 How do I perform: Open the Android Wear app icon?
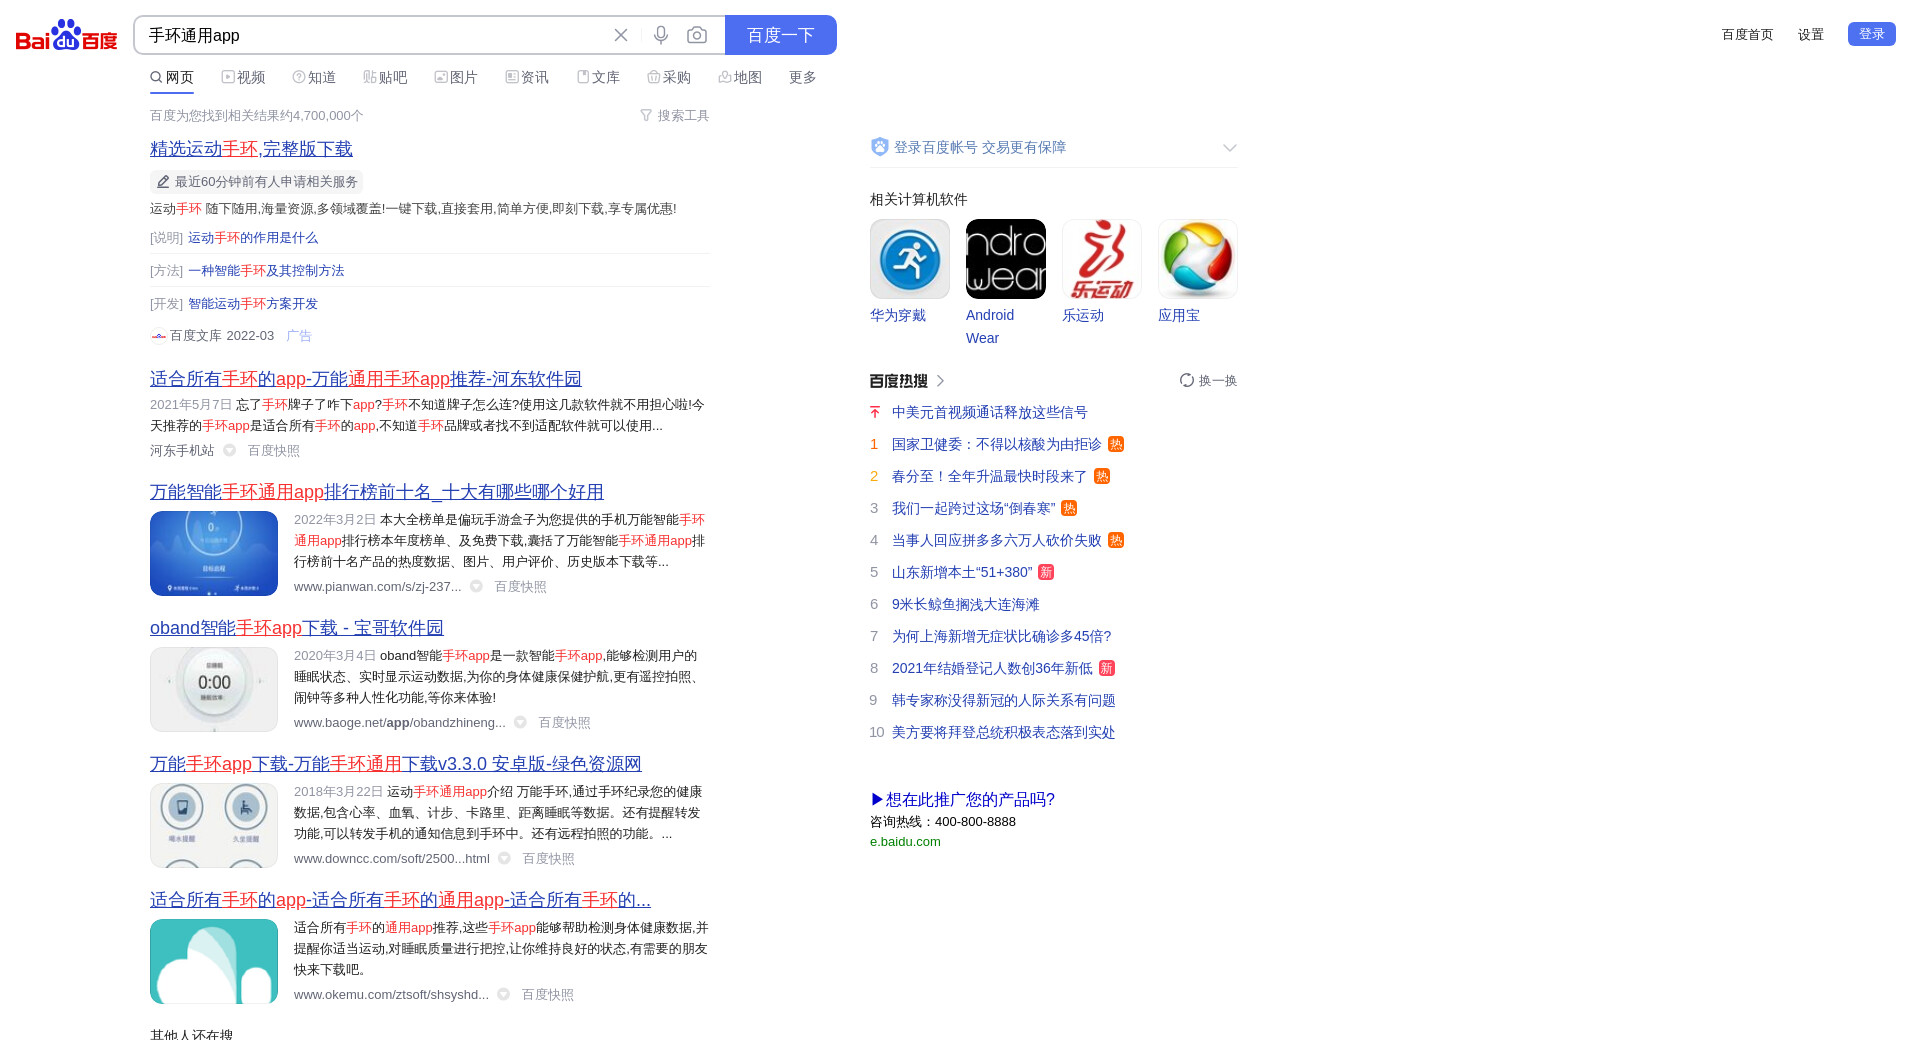click(x=1005, y=259)
